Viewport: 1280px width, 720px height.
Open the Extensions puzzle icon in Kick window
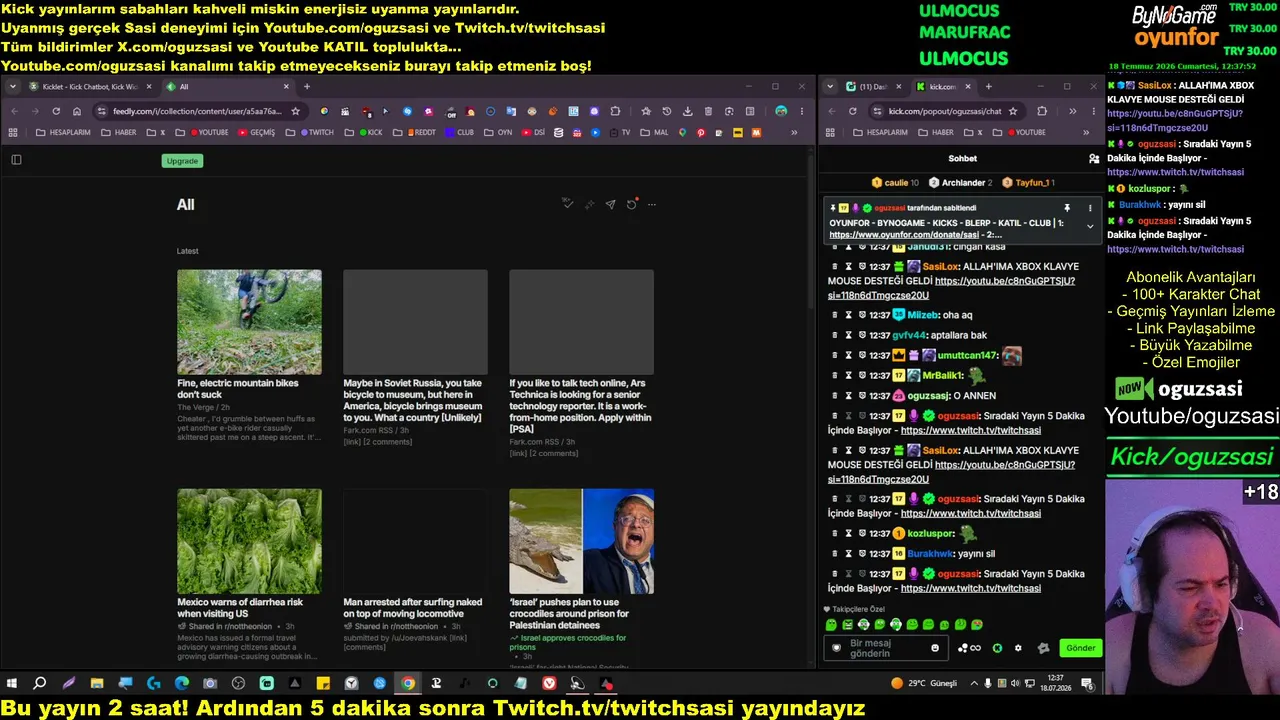pos(1042,111)
